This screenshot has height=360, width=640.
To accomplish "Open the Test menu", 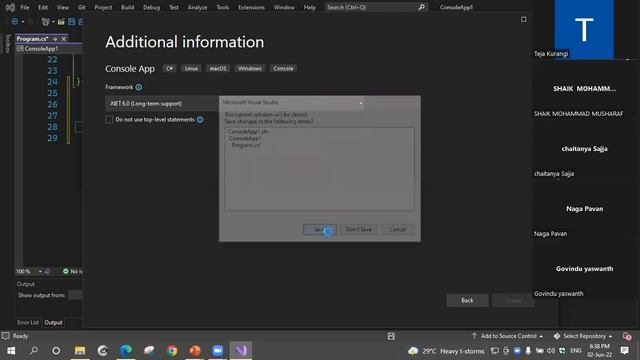I will click(173, 7).
